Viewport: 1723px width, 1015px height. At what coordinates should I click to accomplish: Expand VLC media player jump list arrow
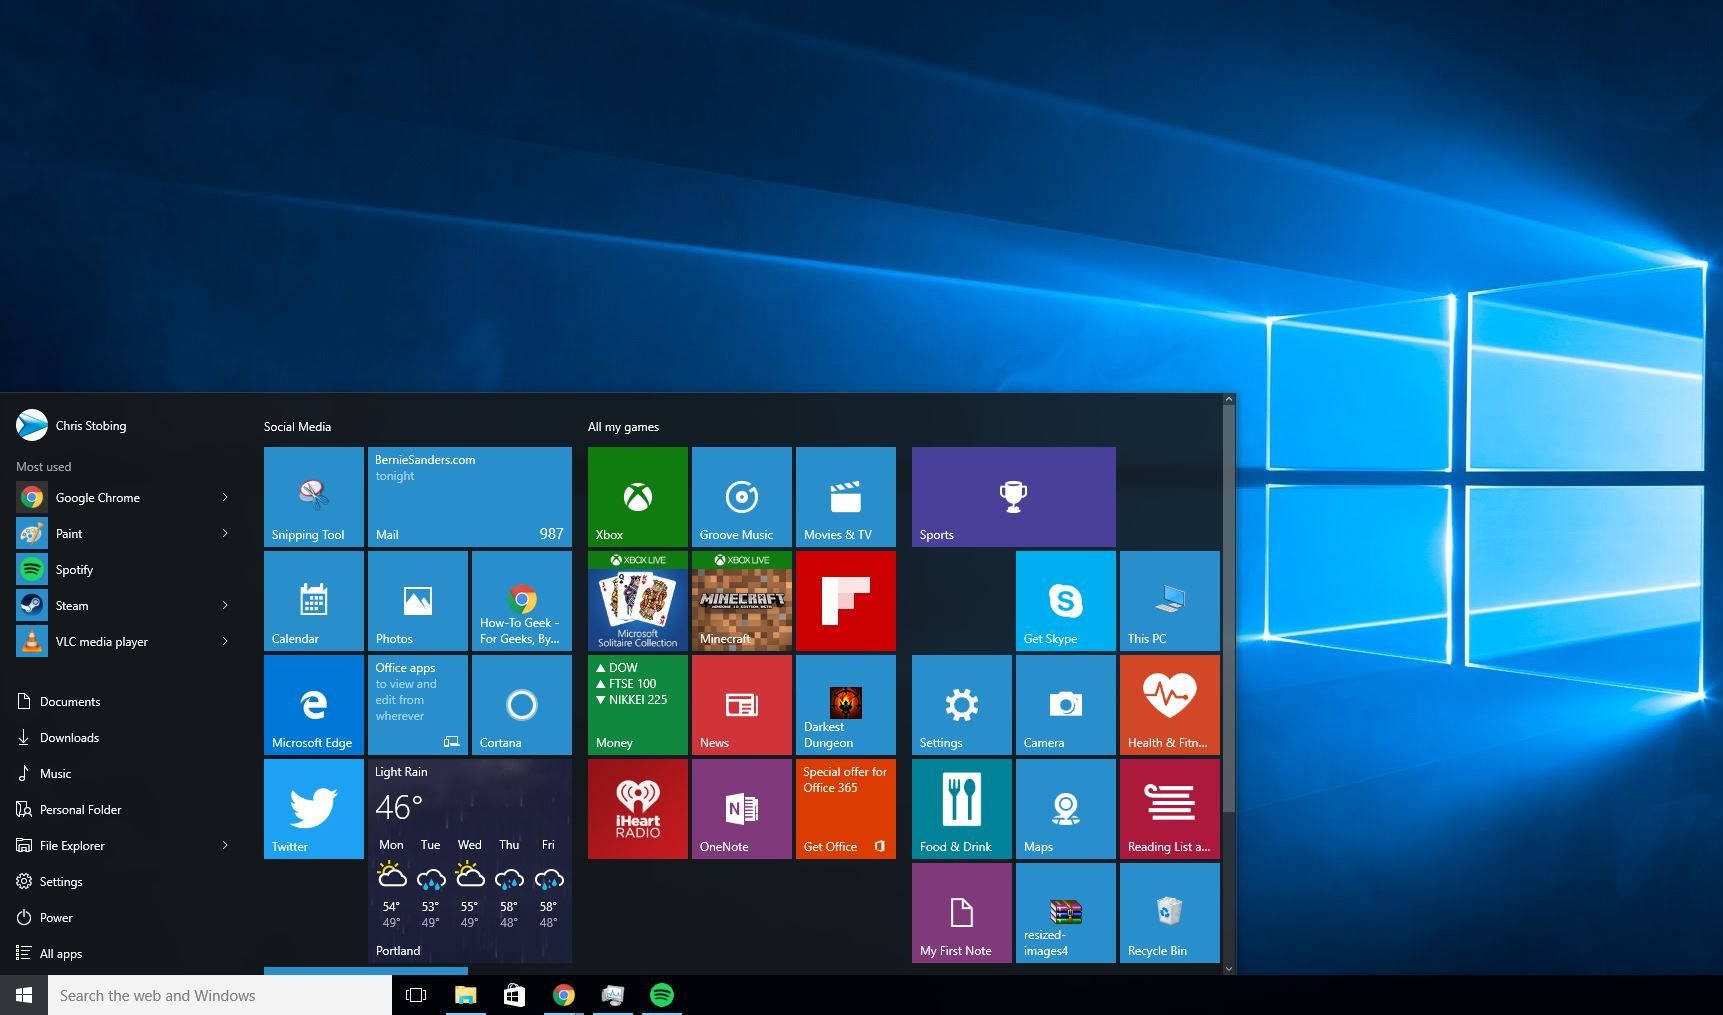click(225, 641)
